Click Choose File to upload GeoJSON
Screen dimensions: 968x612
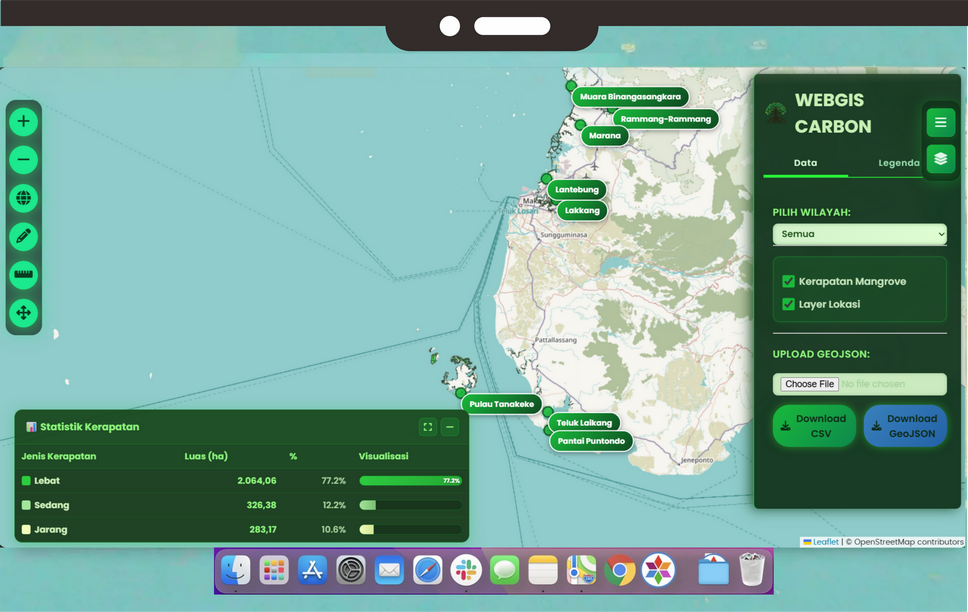click(x=809, y=384)
